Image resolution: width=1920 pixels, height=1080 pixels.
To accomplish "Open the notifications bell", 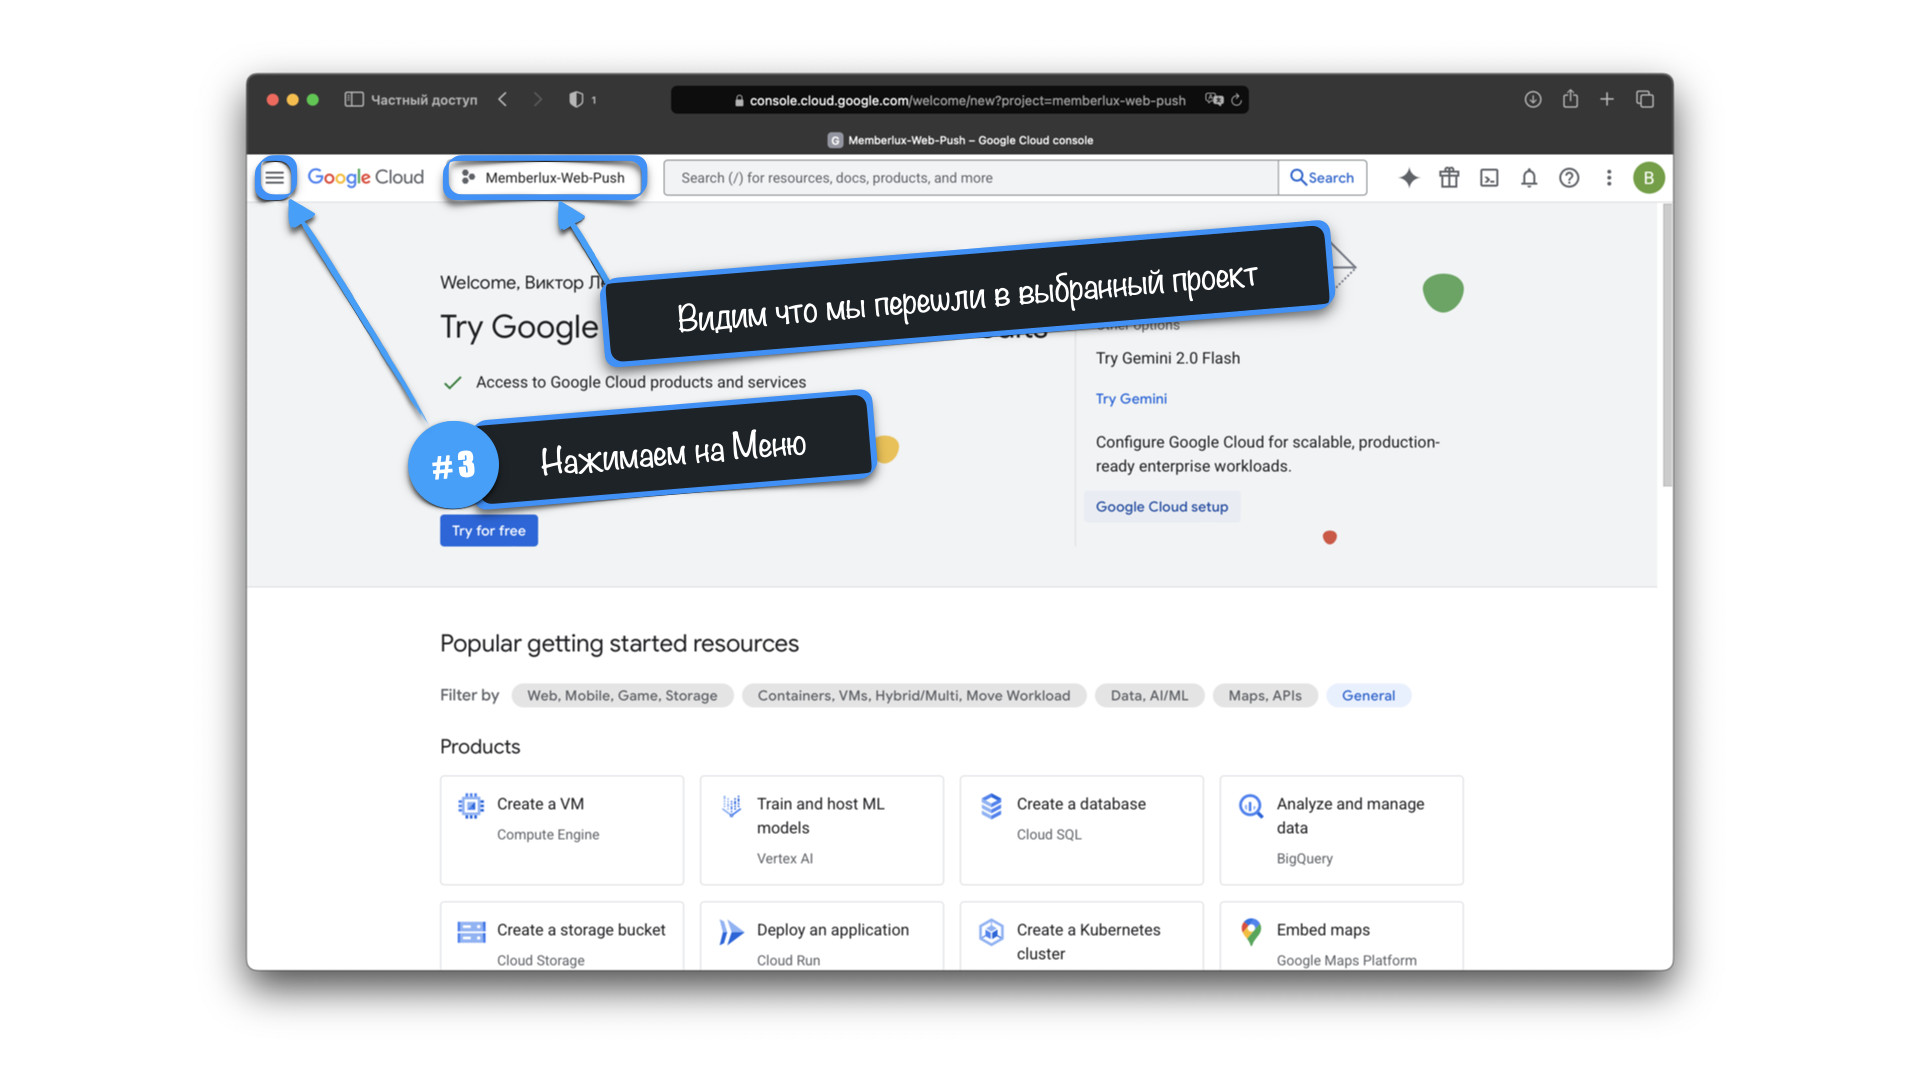I will [1529, 178].
